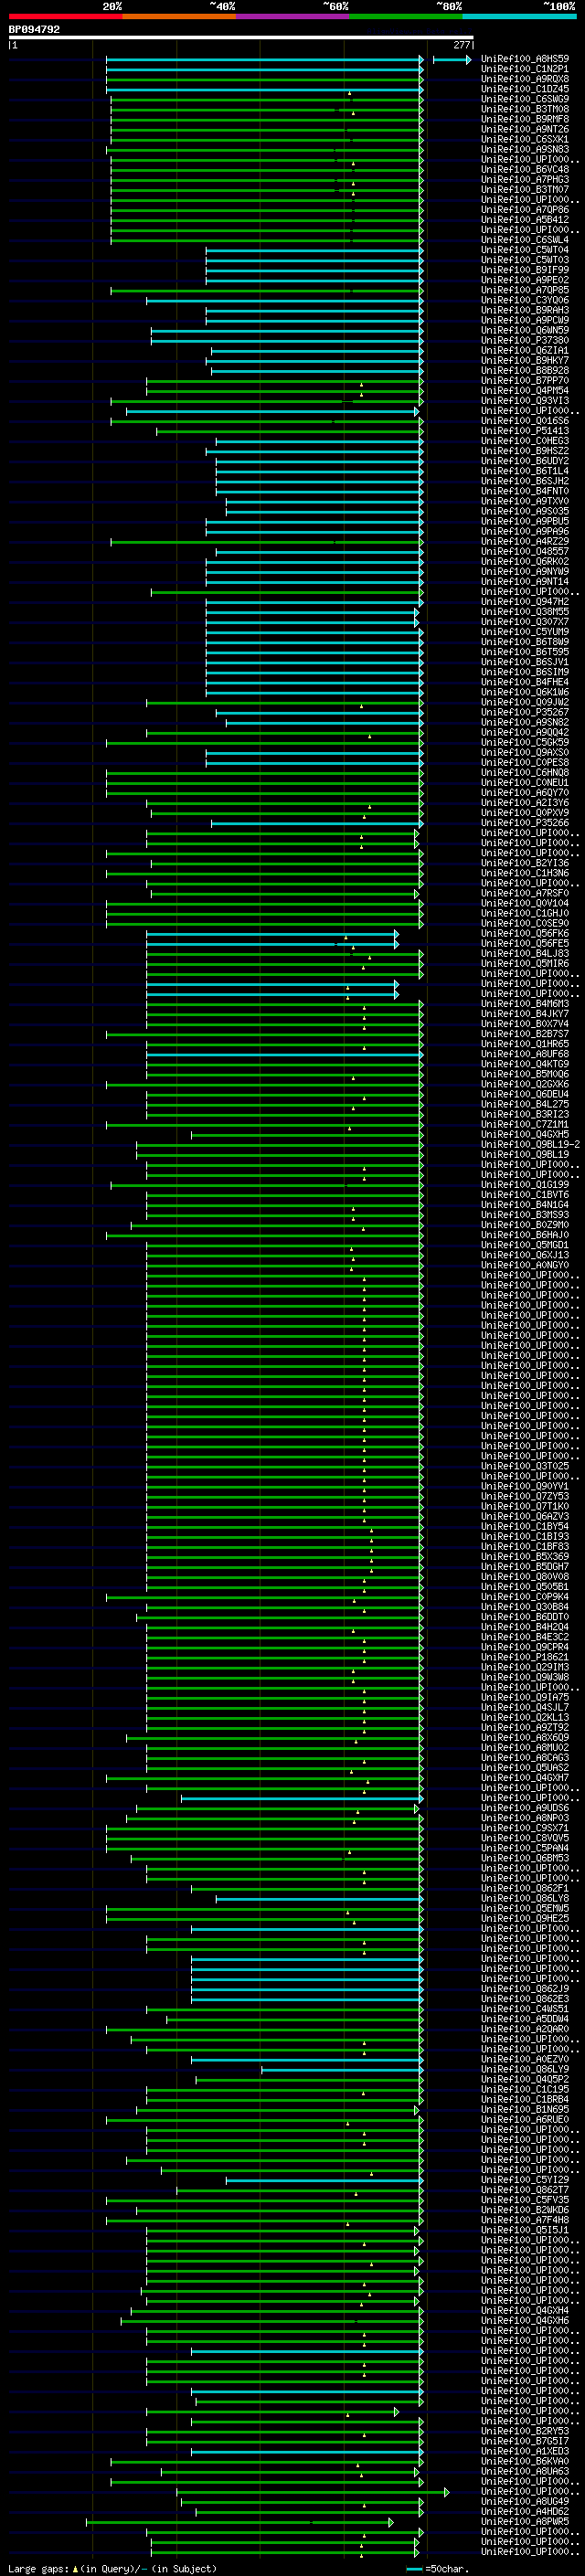Image resolution: width=585 pixels, height=2576 pixels.
Task: Select the UniRef100_B6UDY2 label
Action: 525,461
